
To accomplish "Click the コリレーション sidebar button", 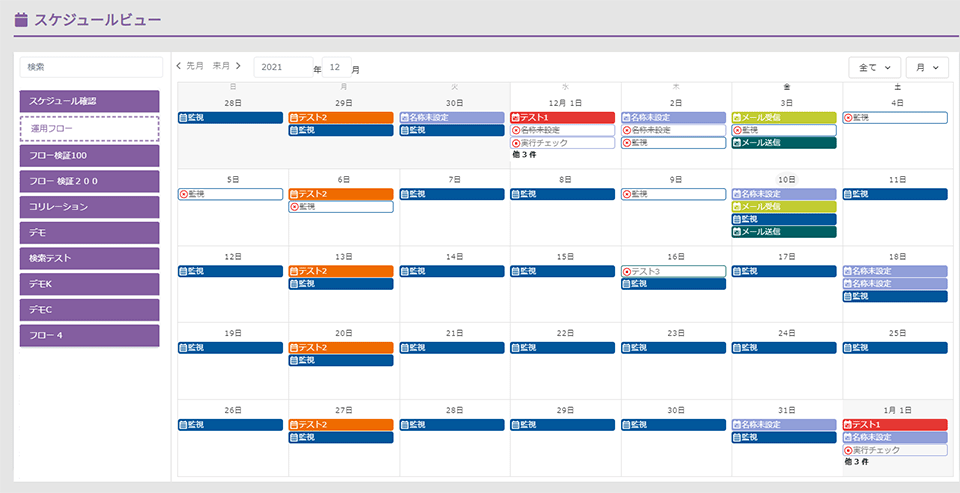I will pyautogui.click(x=89, y=207).
